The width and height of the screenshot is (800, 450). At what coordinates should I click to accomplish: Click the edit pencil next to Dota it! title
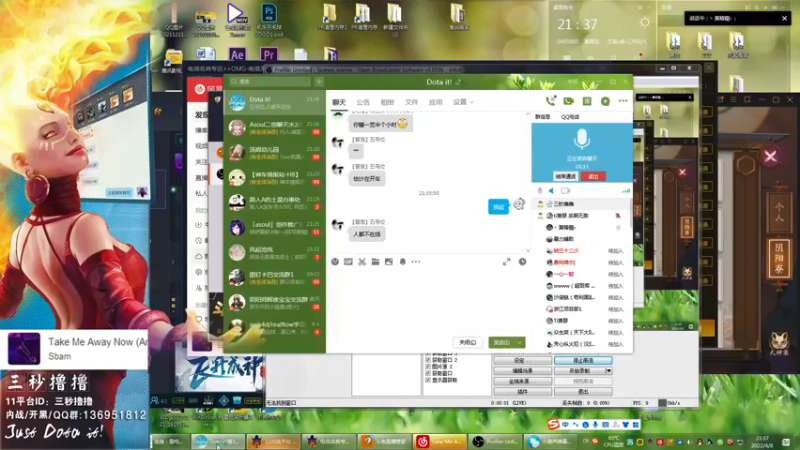point(458,82)
